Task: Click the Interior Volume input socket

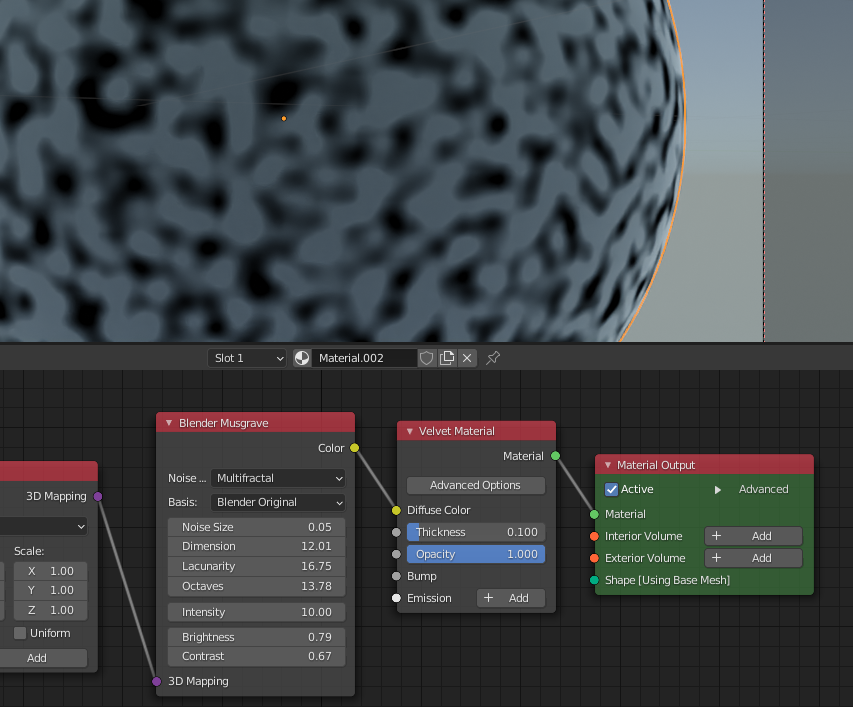Action: click(594, 536)
